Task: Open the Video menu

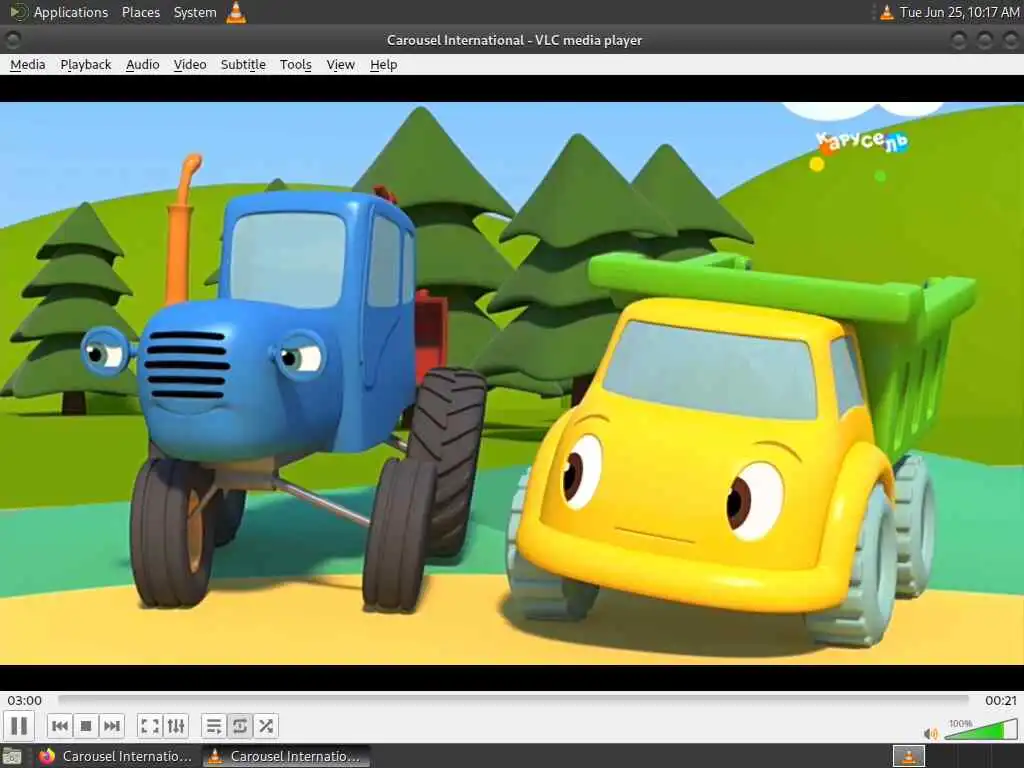Action: point(189,65)
